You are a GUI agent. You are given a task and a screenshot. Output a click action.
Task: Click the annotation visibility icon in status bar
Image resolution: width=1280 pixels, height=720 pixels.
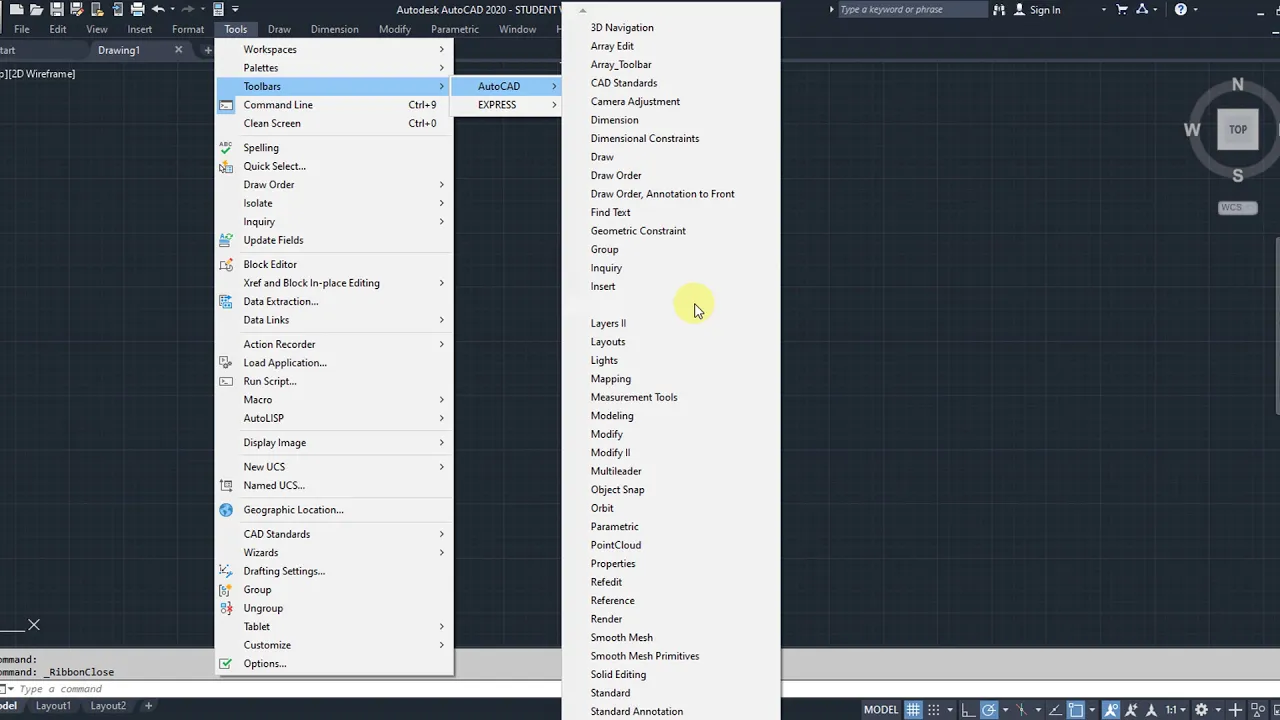click(1111, 710)
